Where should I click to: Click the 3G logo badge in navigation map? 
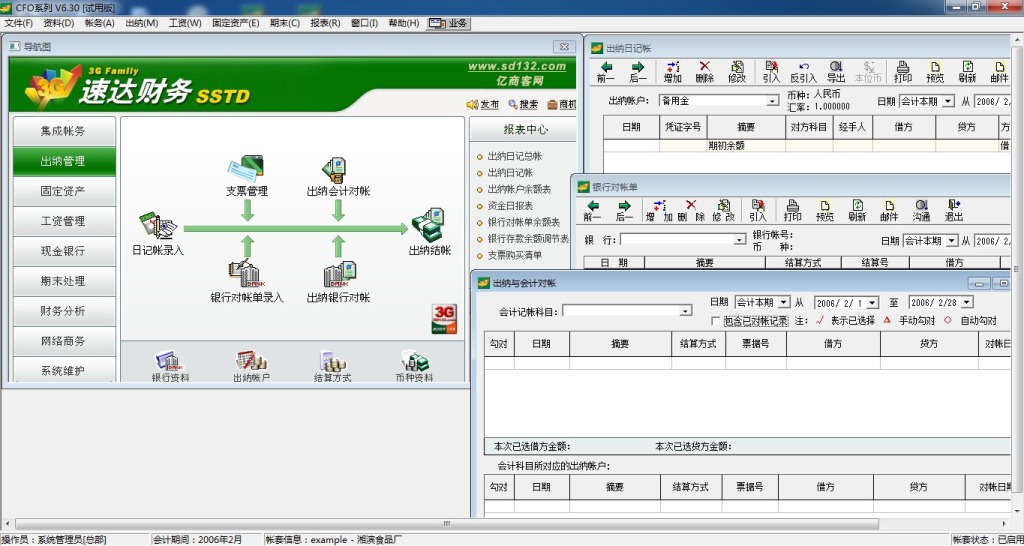point(445,319)
